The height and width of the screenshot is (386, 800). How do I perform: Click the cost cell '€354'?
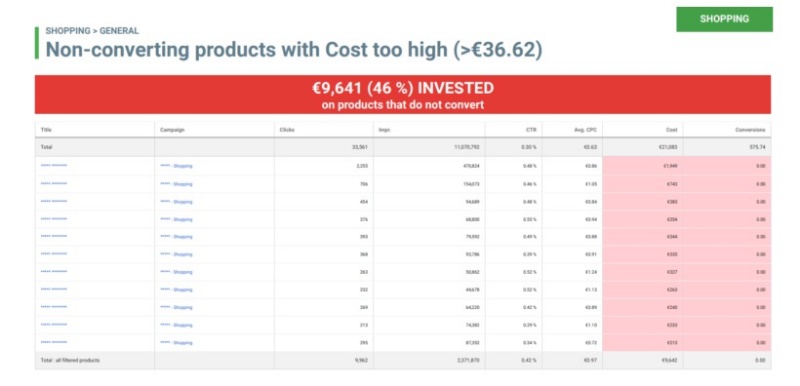click(x=672, y=219)
